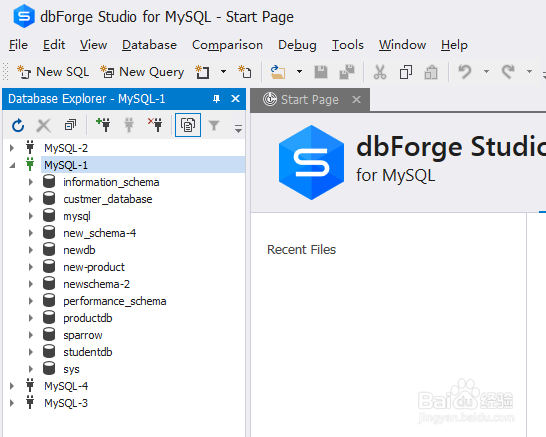Expand the new_schema-4 database node

(31, 233)
